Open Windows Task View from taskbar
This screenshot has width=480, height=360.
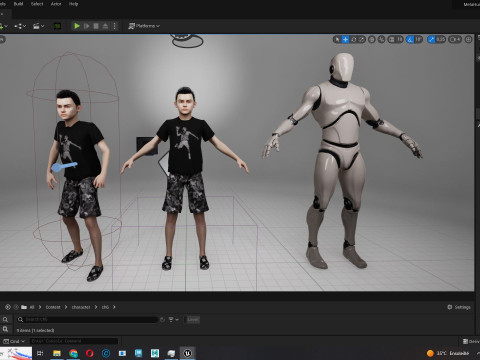pyautogui.click(x=40, y=353)
